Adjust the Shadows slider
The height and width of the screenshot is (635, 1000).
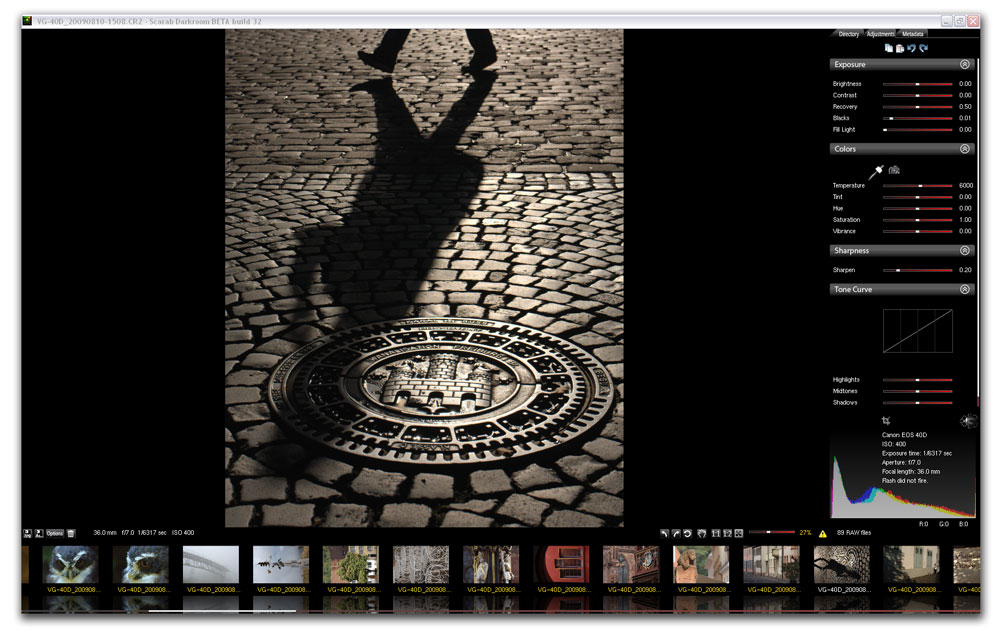tap(917, 403)
